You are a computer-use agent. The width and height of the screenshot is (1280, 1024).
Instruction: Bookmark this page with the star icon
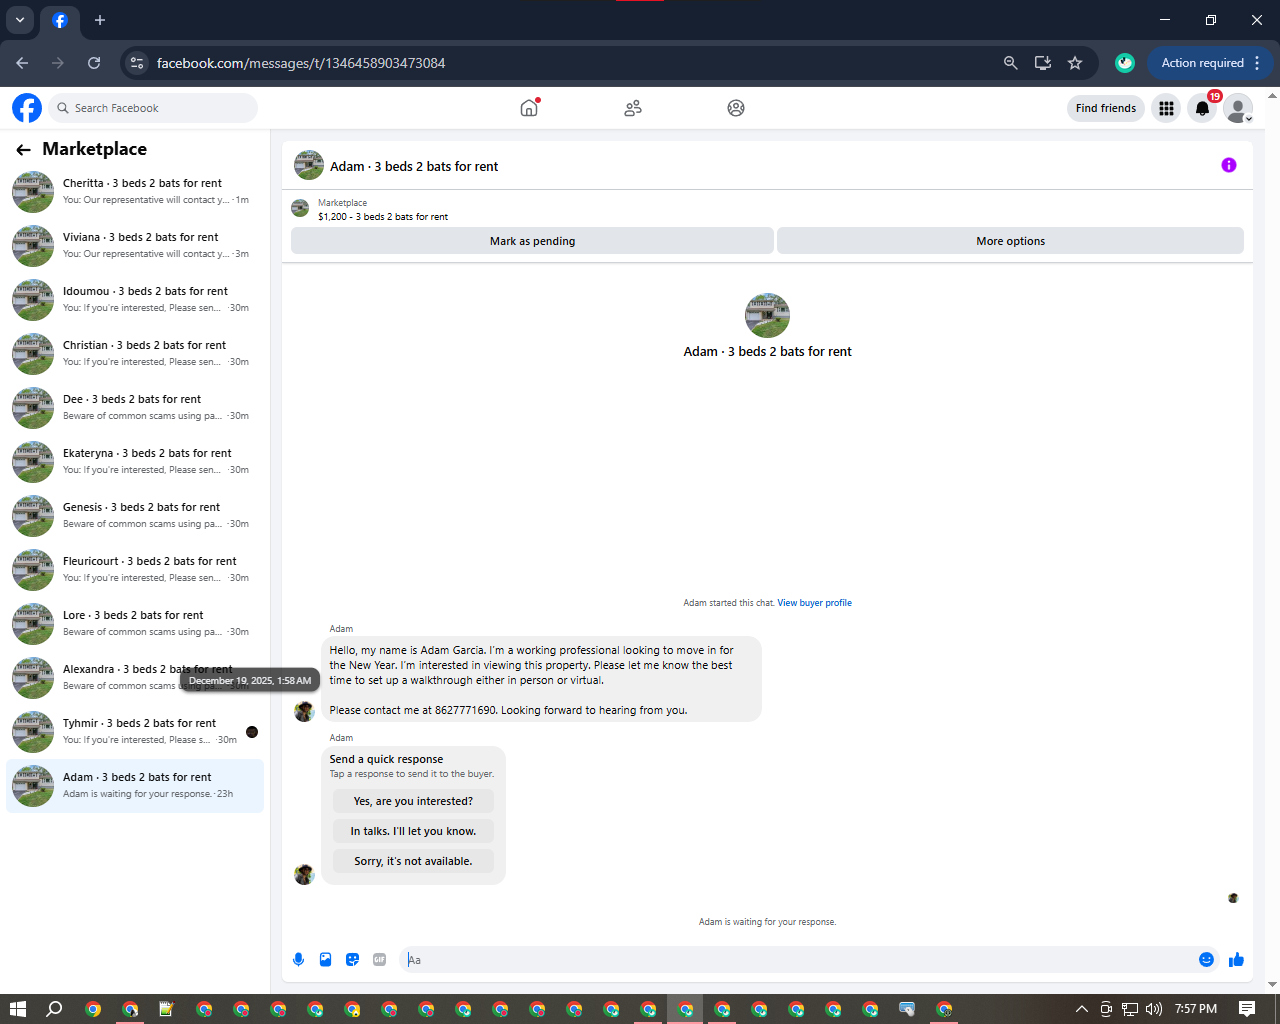pyautogui.click(x=1075, y=63)
